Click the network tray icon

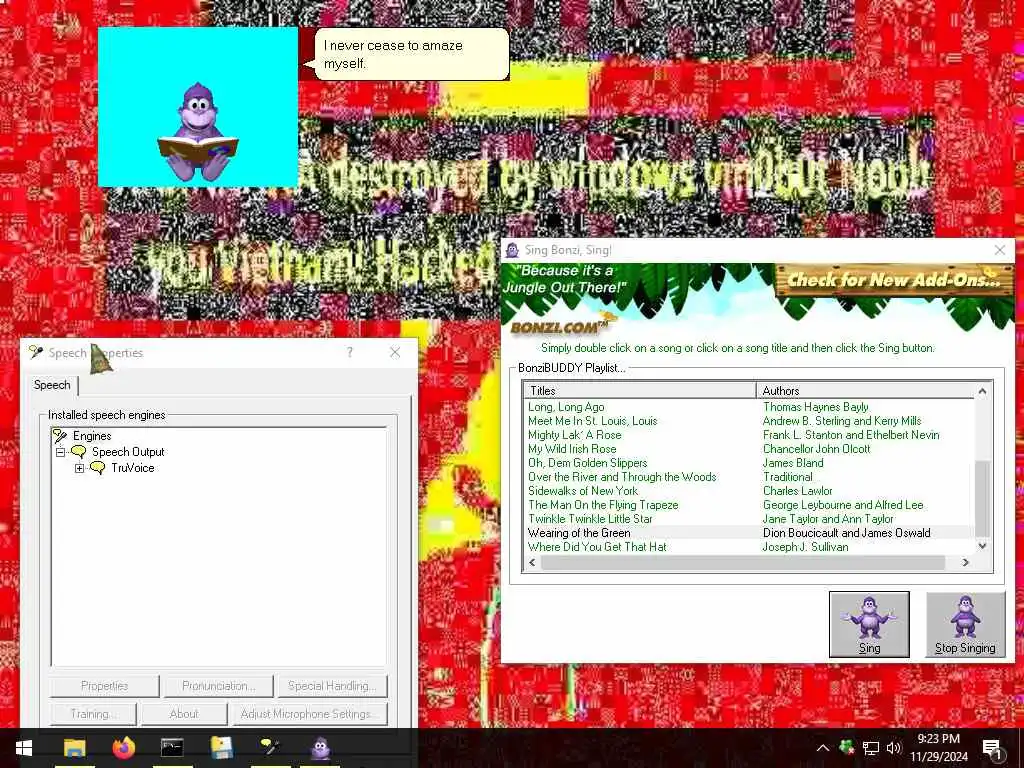coord(871,748)
